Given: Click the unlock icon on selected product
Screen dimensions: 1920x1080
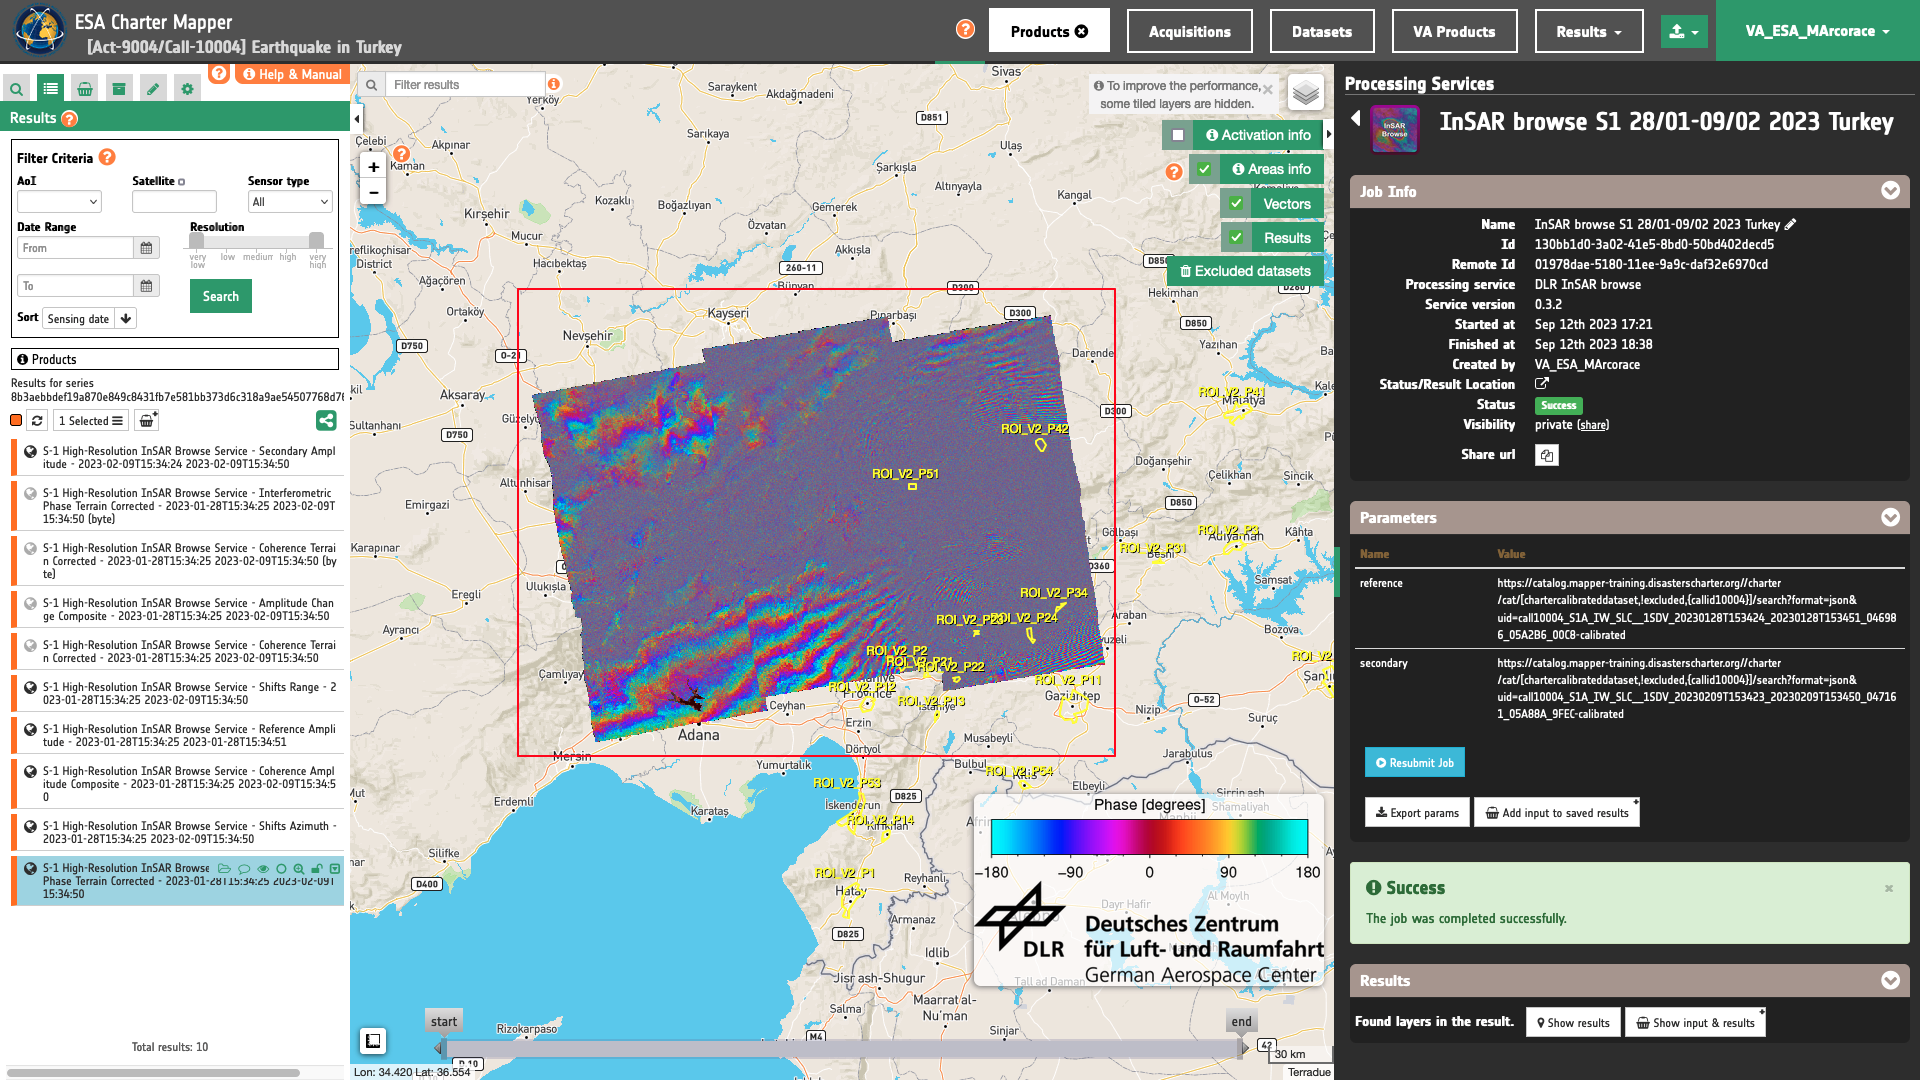Looking at the screenshot, I should 317,869.
